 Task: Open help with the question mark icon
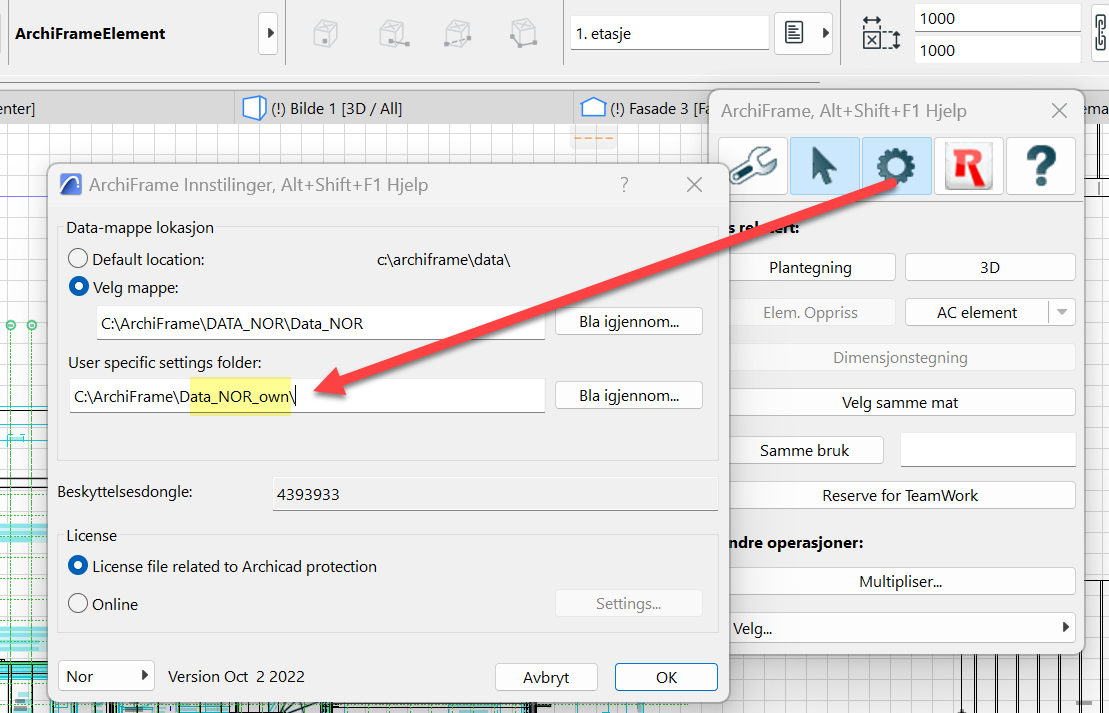[x=1040, y=166]
